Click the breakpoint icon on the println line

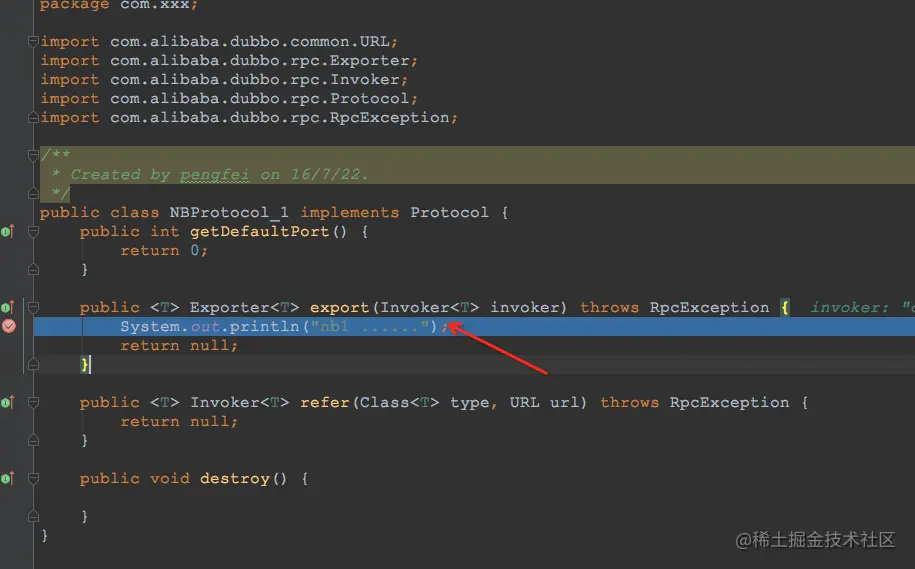(x=9, y=326)
